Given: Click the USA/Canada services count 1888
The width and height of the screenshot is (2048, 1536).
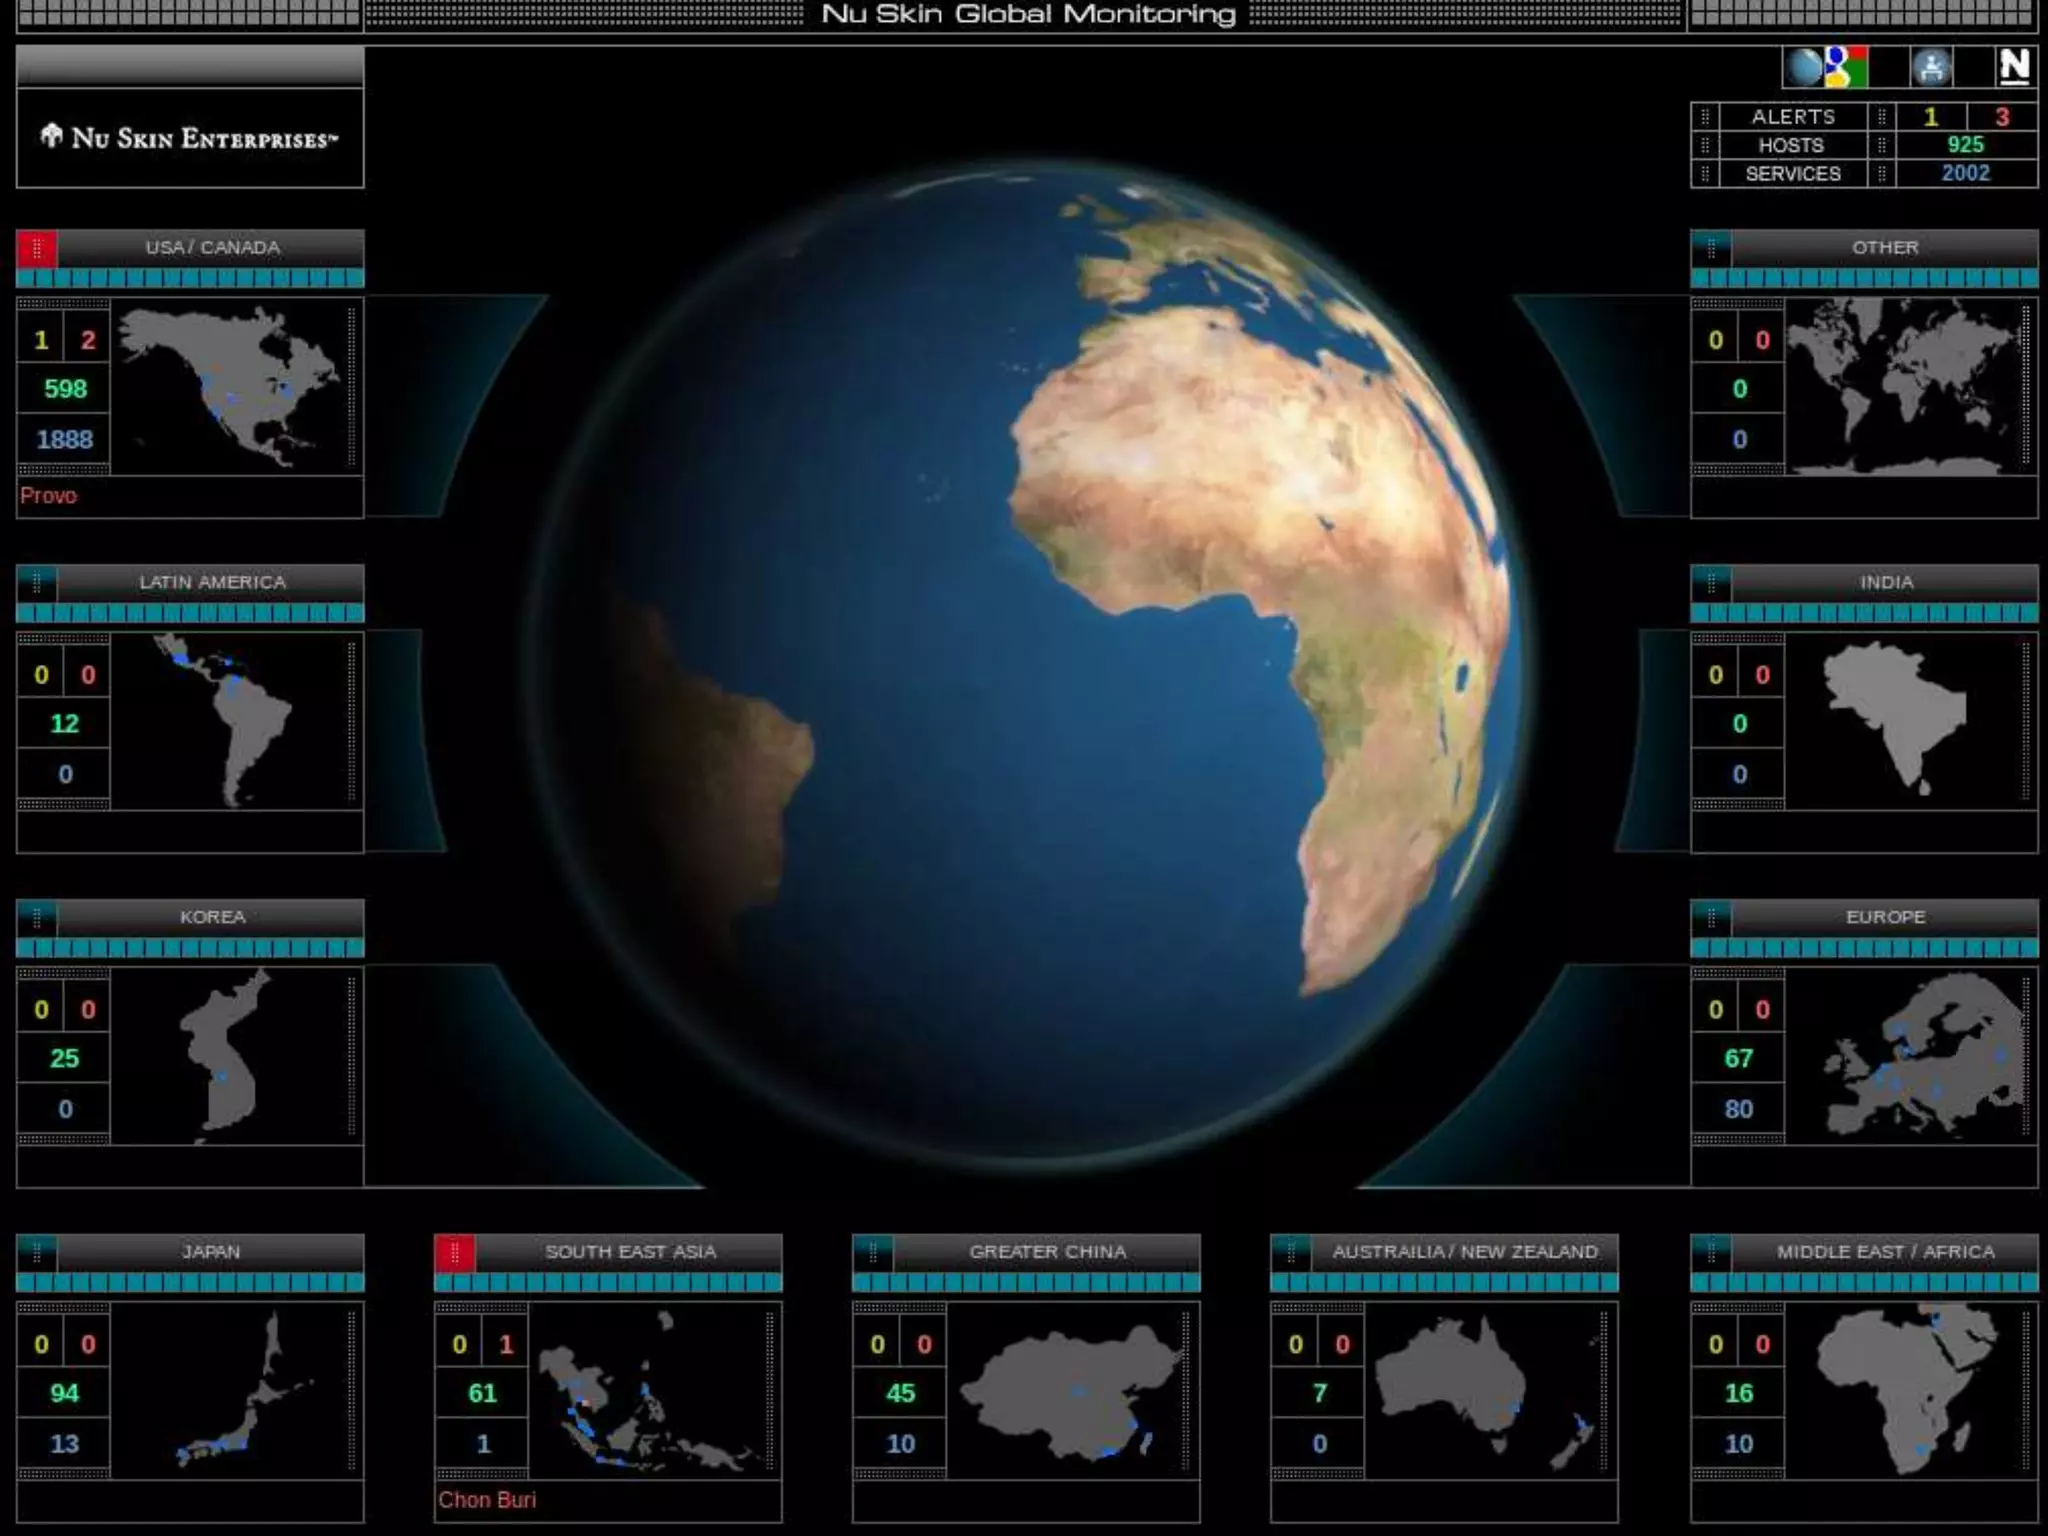Looking at the screenshot, I should (64, 440).
